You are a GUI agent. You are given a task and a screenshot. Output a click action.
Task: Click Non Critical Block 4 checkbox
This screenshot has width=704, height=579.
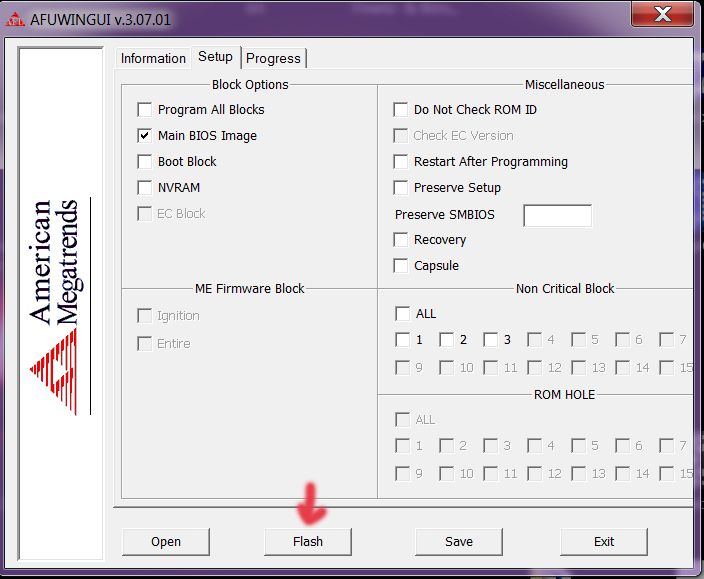pos(534,340)
